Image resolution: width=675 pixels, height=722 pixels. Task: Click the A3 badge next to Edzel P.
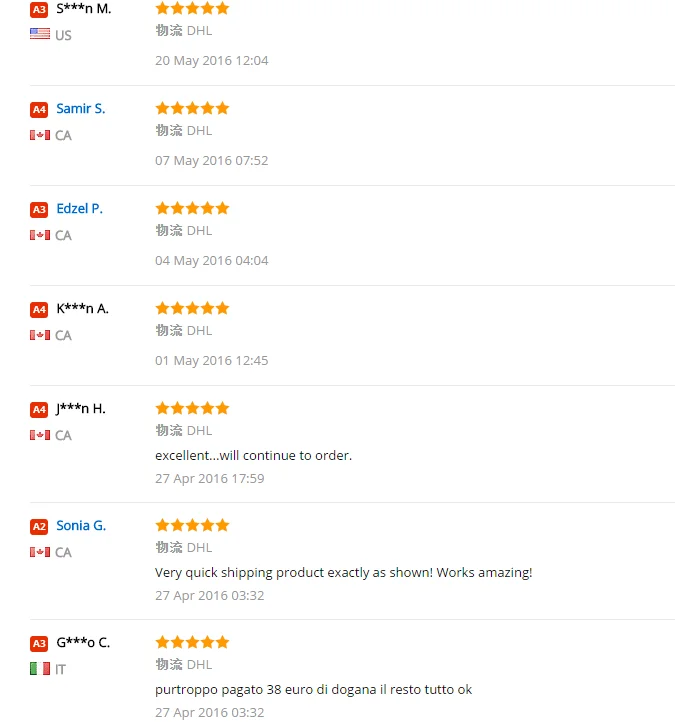pos(39,209)
